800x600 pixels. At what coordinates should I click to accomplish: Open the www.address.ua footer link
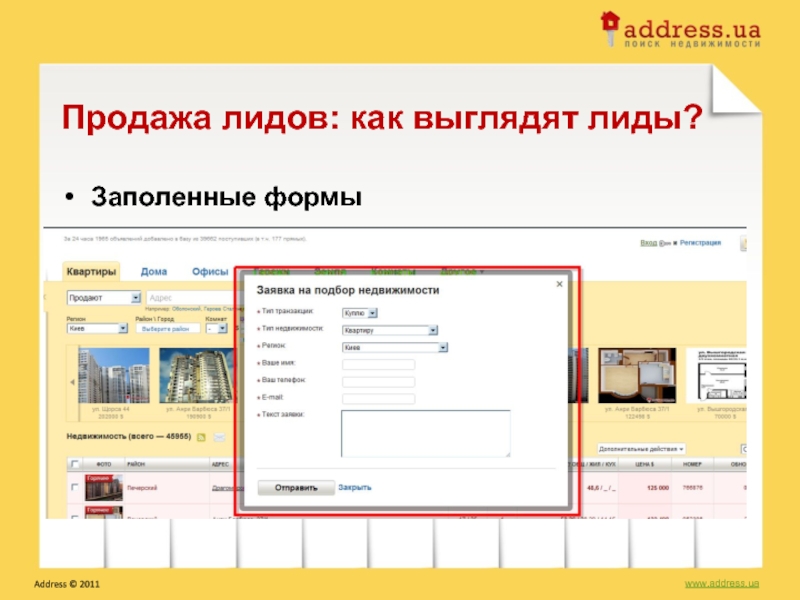(721, 583)
